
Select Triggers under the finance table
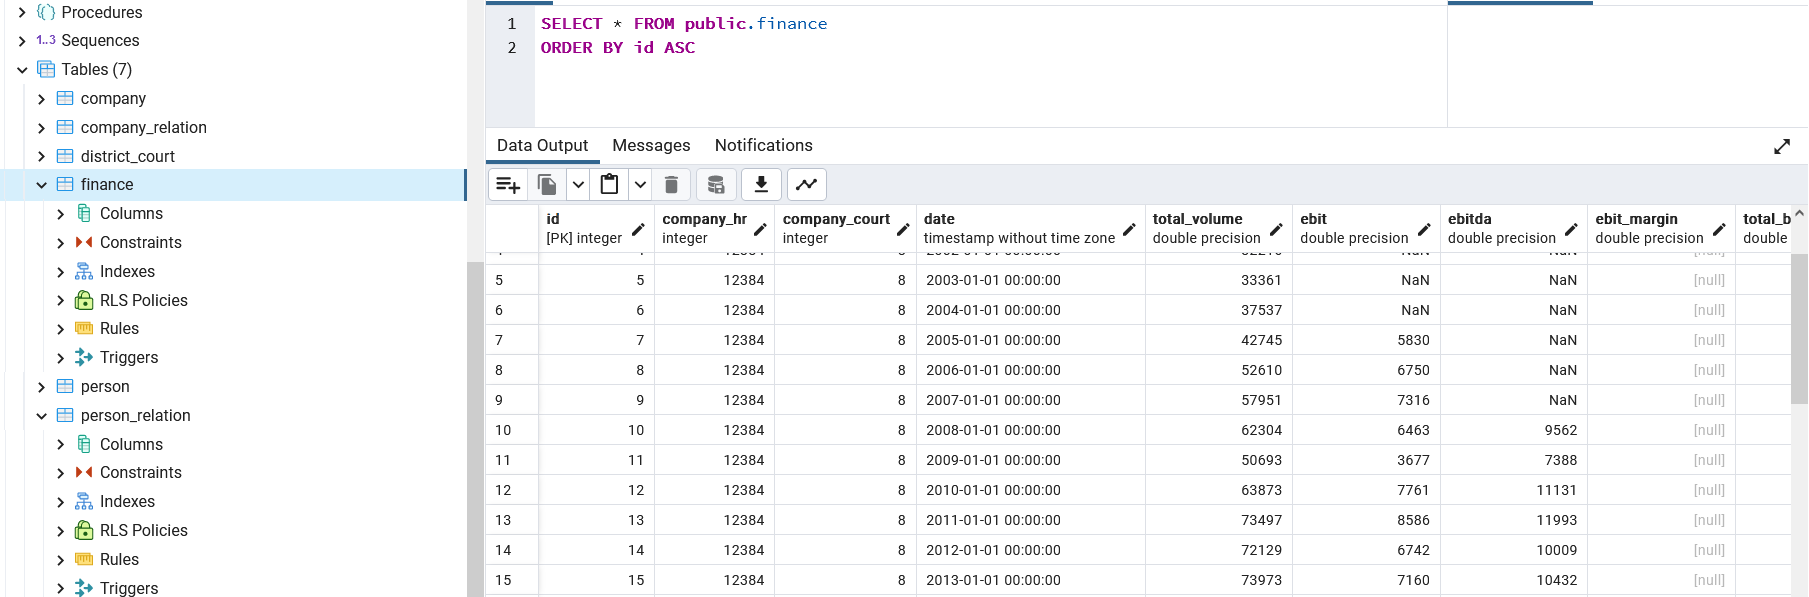(x=128, y=358)
